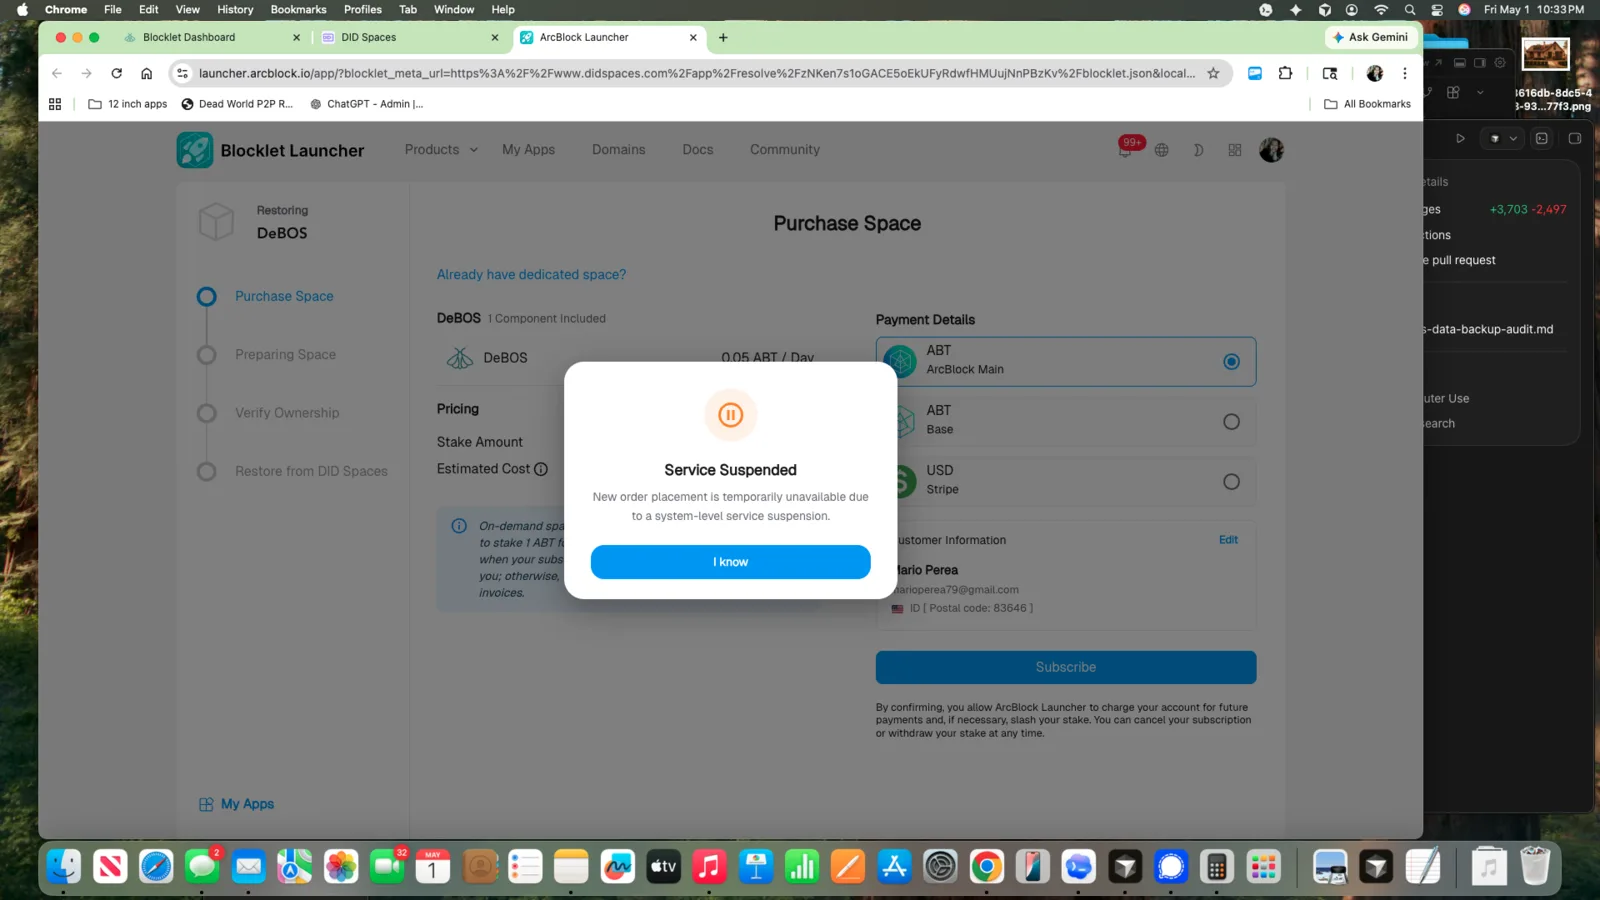Select ABT Base payment radio
Screen dimensions: 1600x900
[x=1231, y=422]
